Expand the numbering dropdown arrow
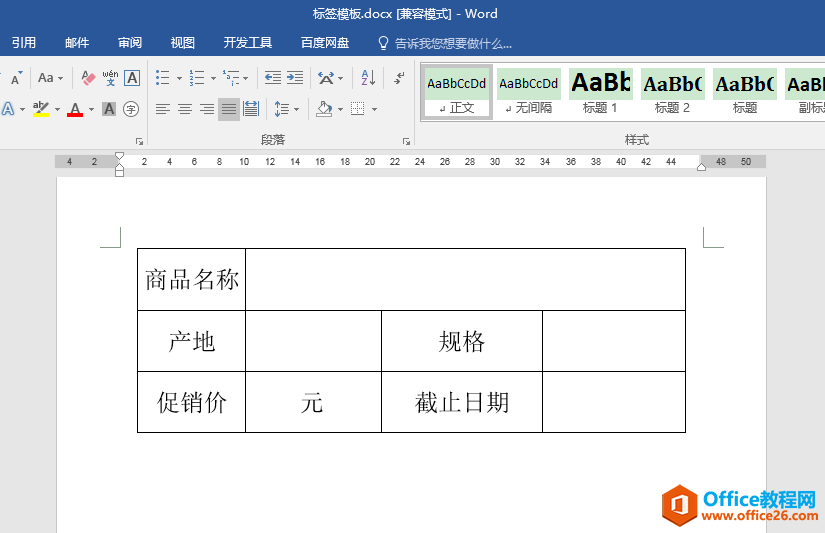The image size is (825, 533). [213, 78]
